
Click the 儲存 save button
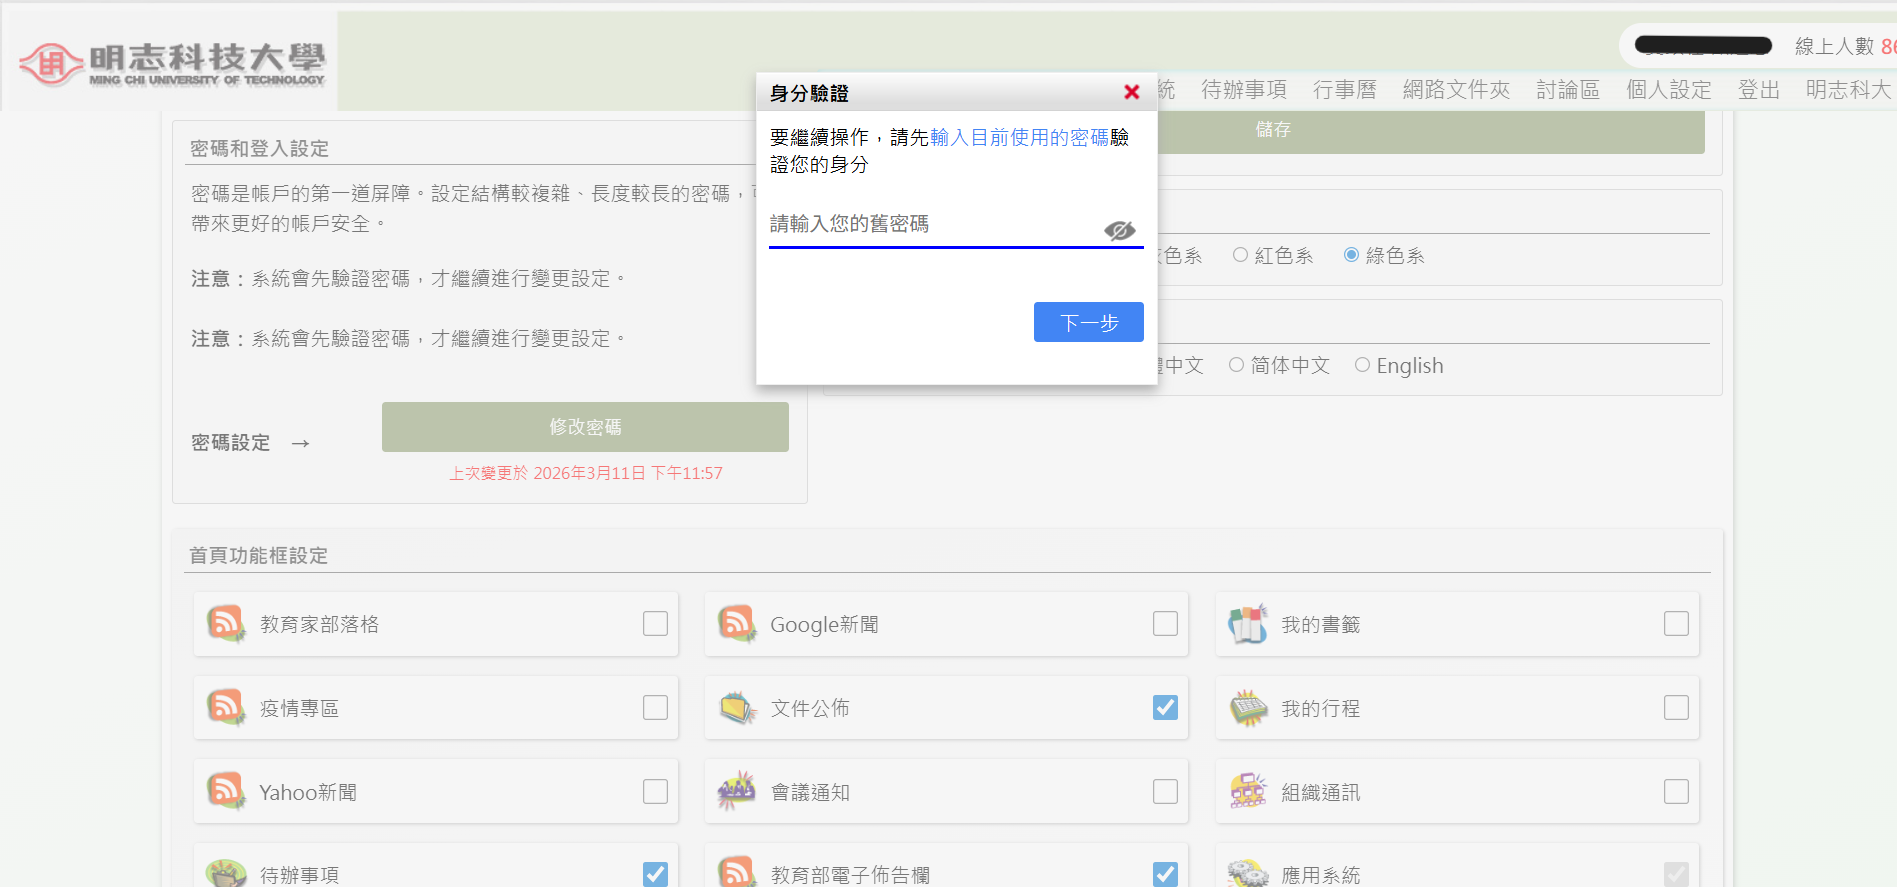point(1273,131)
